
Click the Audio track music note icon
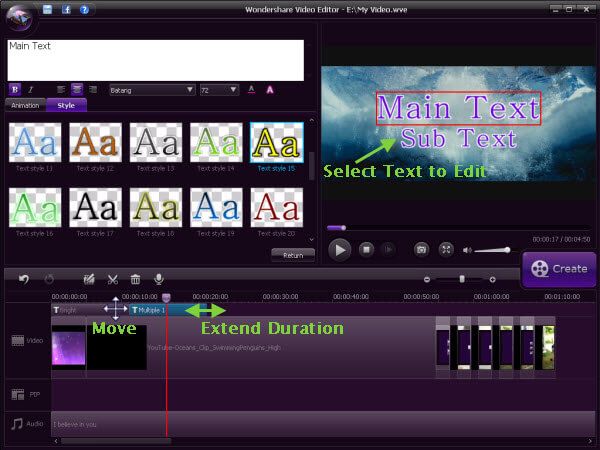17,424
